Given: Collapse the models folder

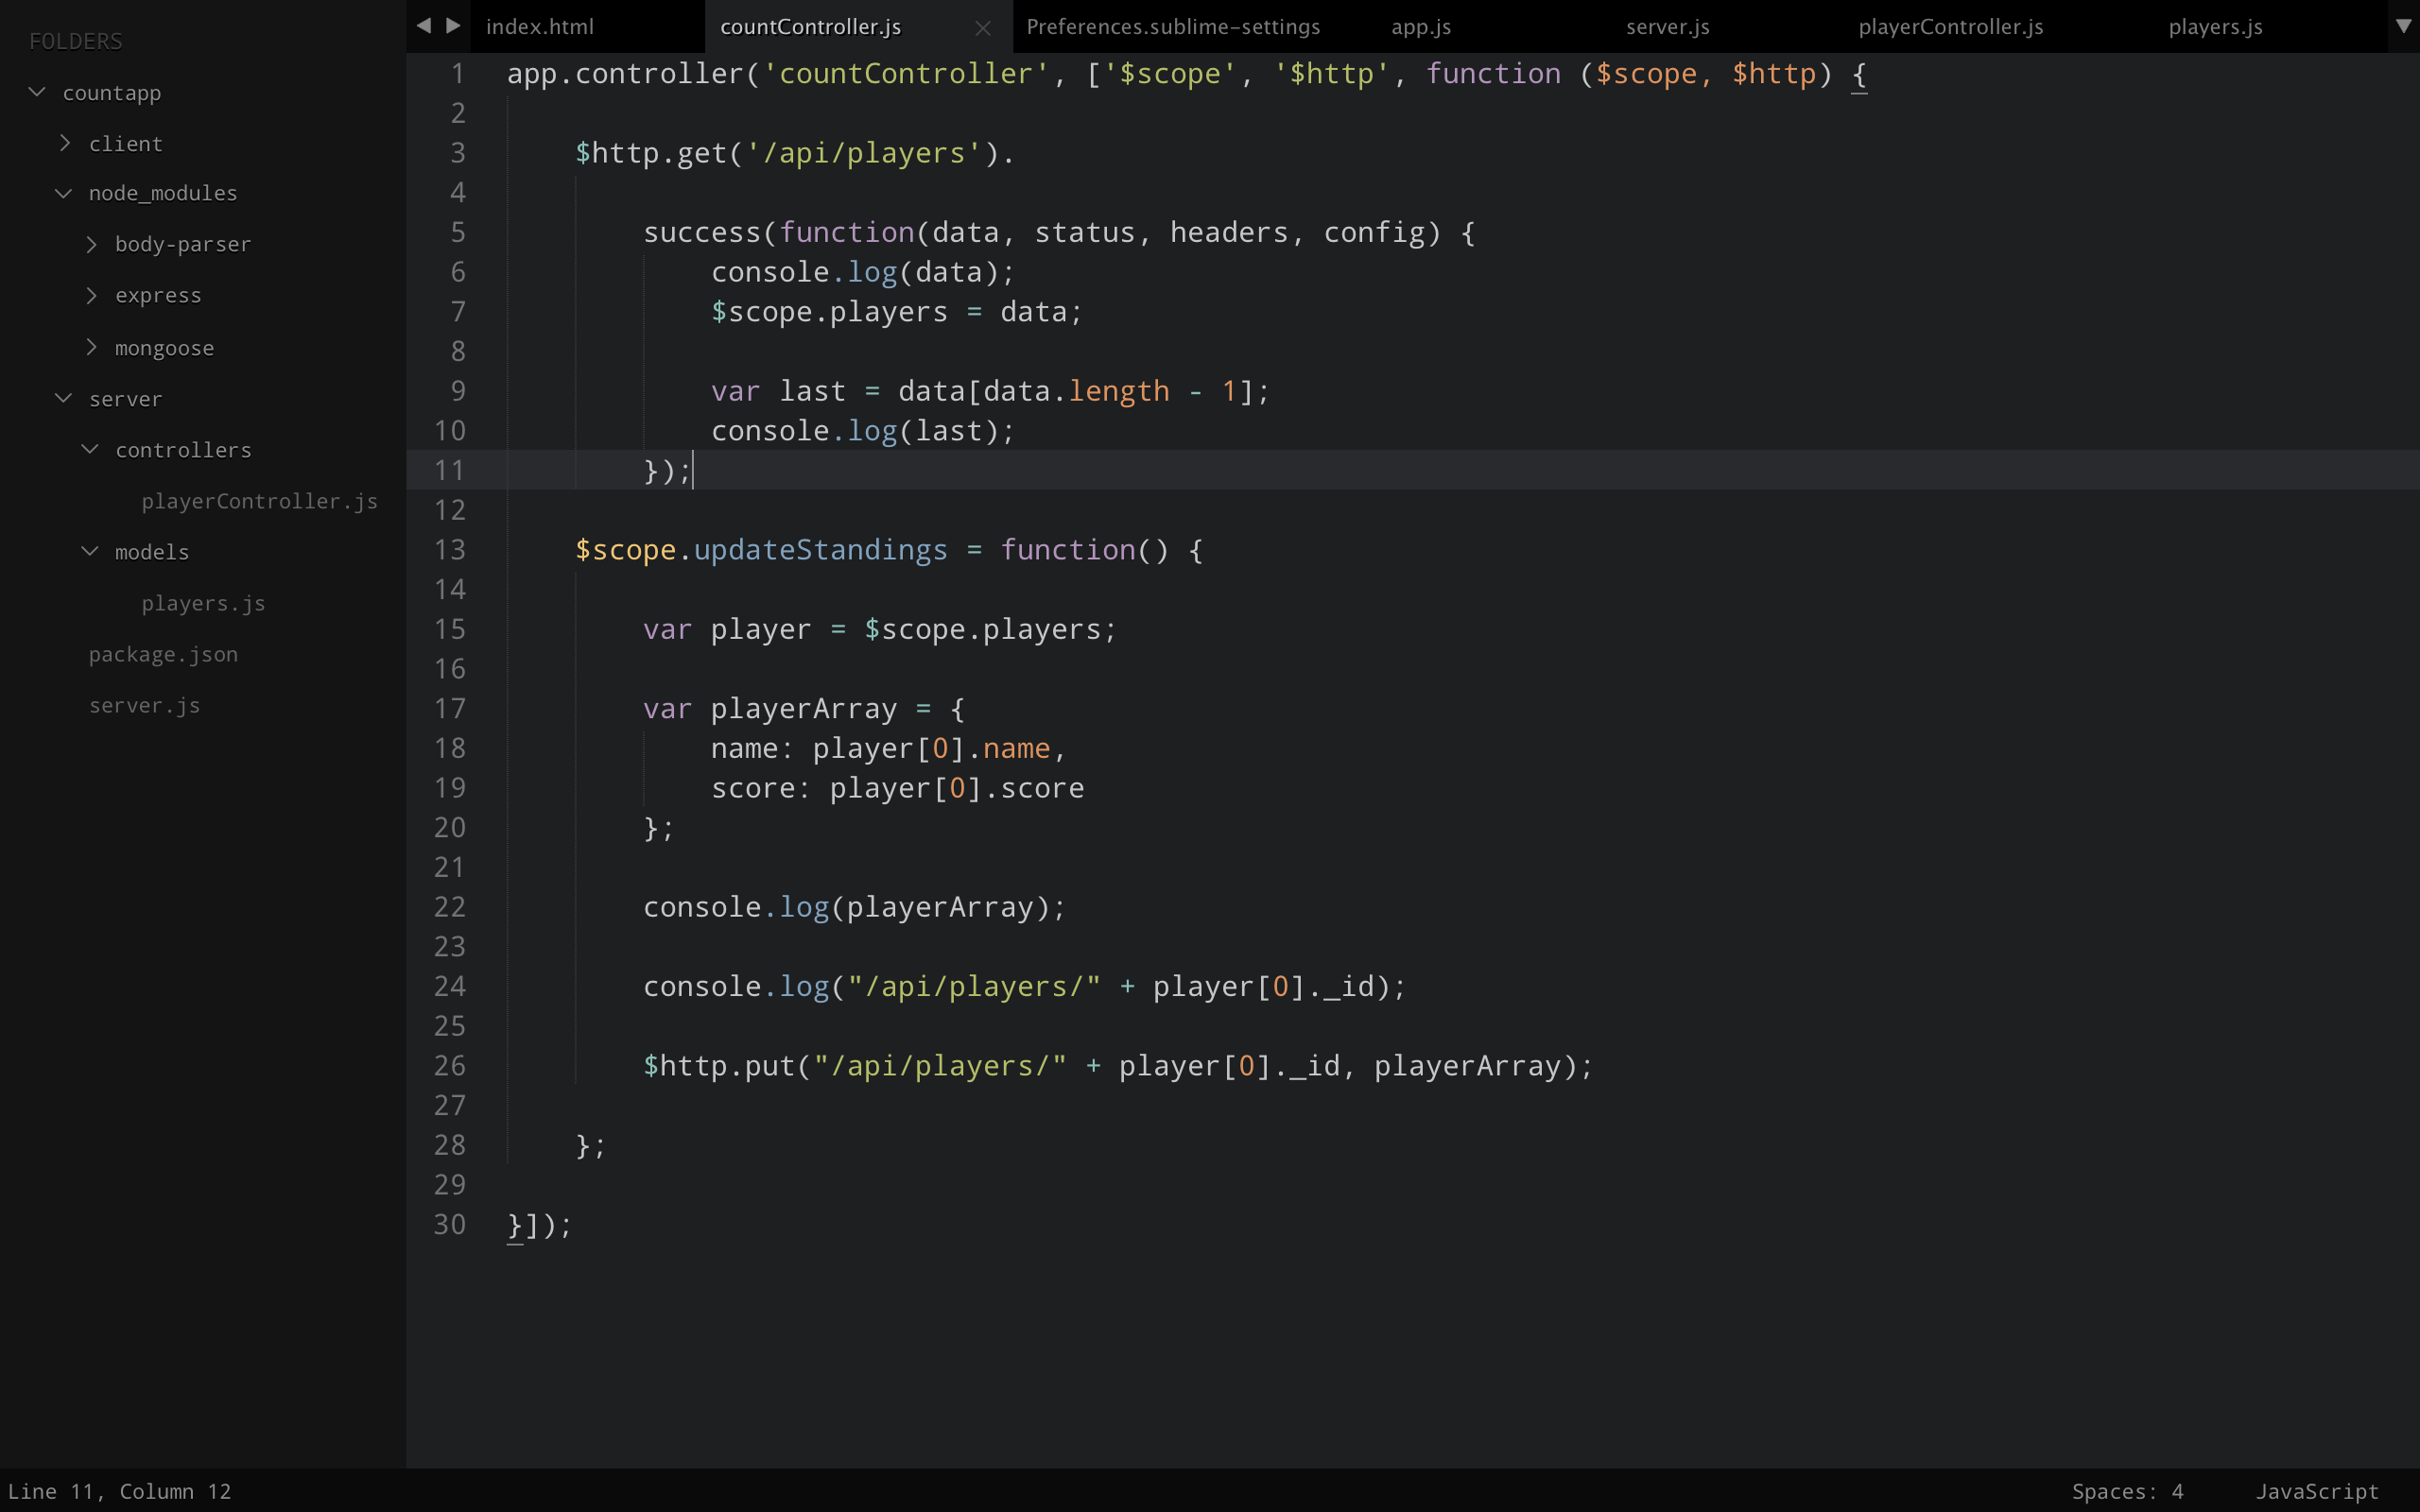Looking at the screenshot, I should pyautogui.click(x=90, y=551).
